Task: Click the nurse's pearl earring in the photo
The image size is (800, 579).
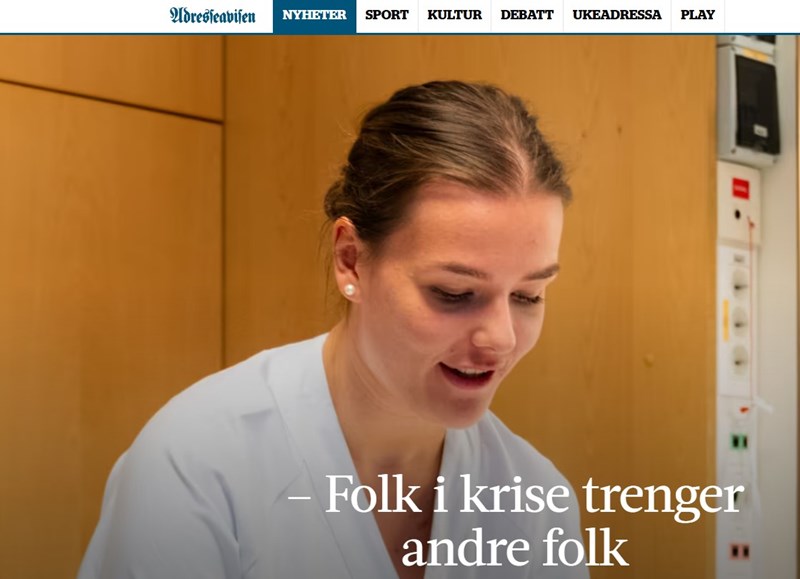Action: pyautogui.click(x=349, y=290)
